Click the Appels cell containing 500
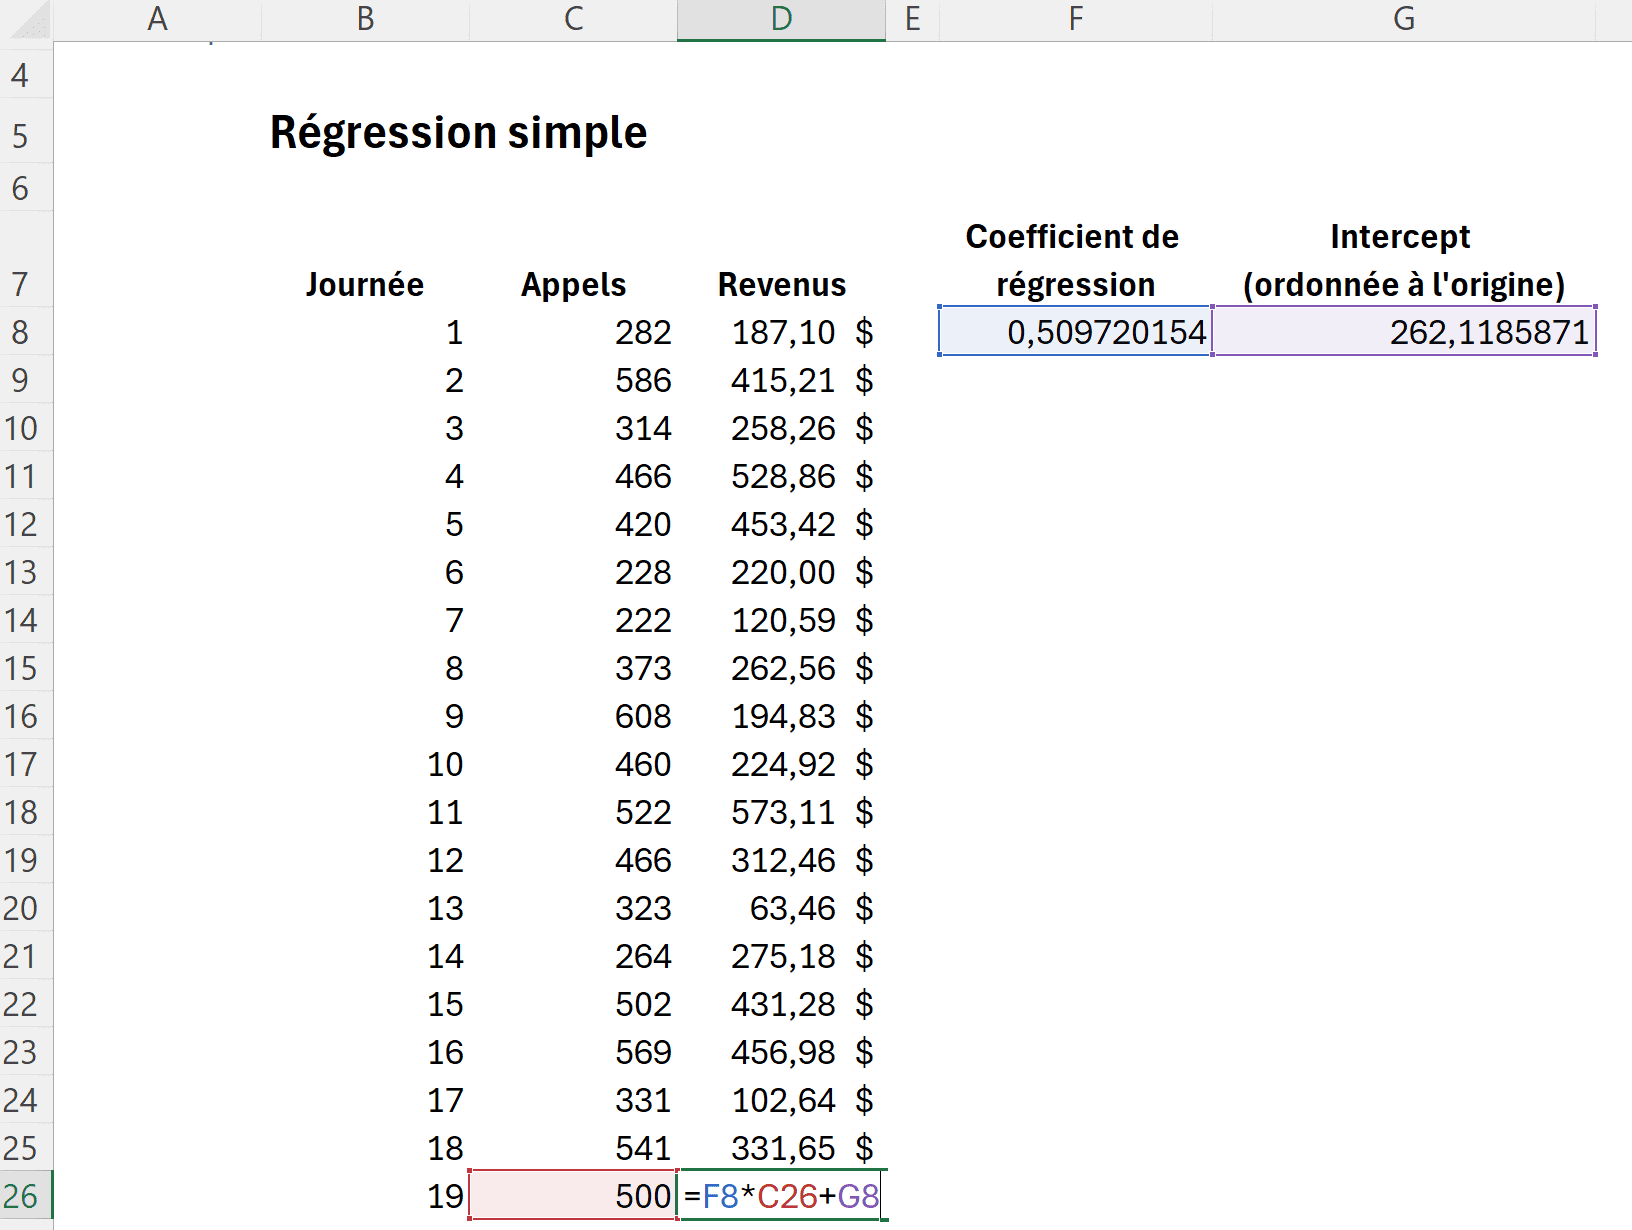 point(573,1196)
